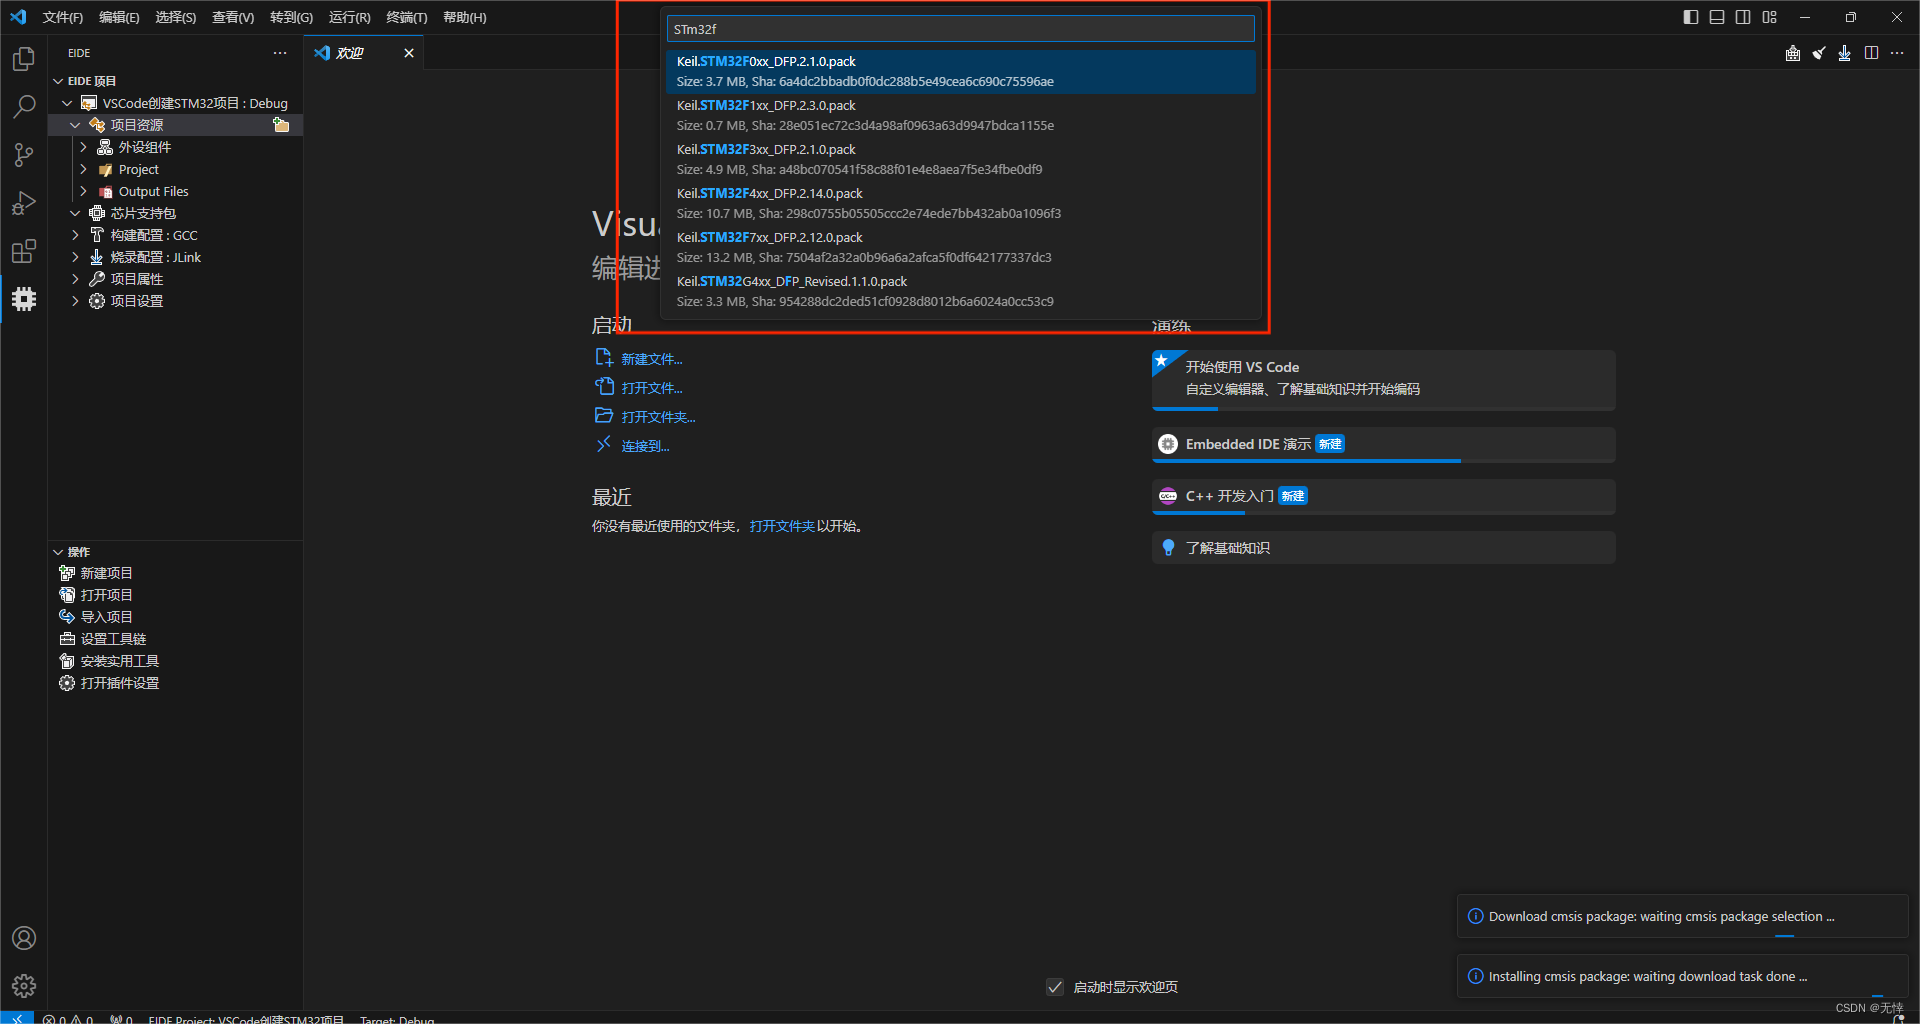Open the Search view in activity bar
The image size is (1920, 1024).
[24, 107]
